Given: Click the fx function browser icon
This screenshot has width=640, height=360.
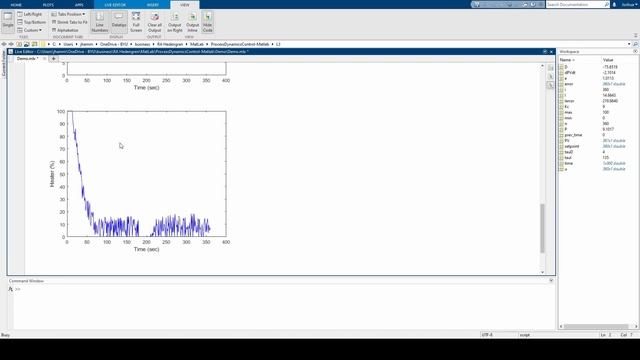Looking at the screenshot, I should coord(11,289).
